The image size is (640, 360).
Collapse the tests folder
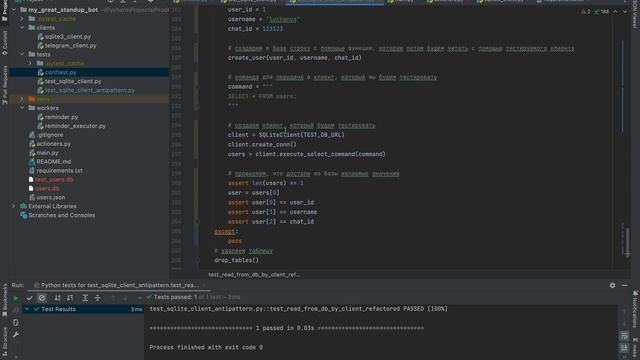click(22, 54)
